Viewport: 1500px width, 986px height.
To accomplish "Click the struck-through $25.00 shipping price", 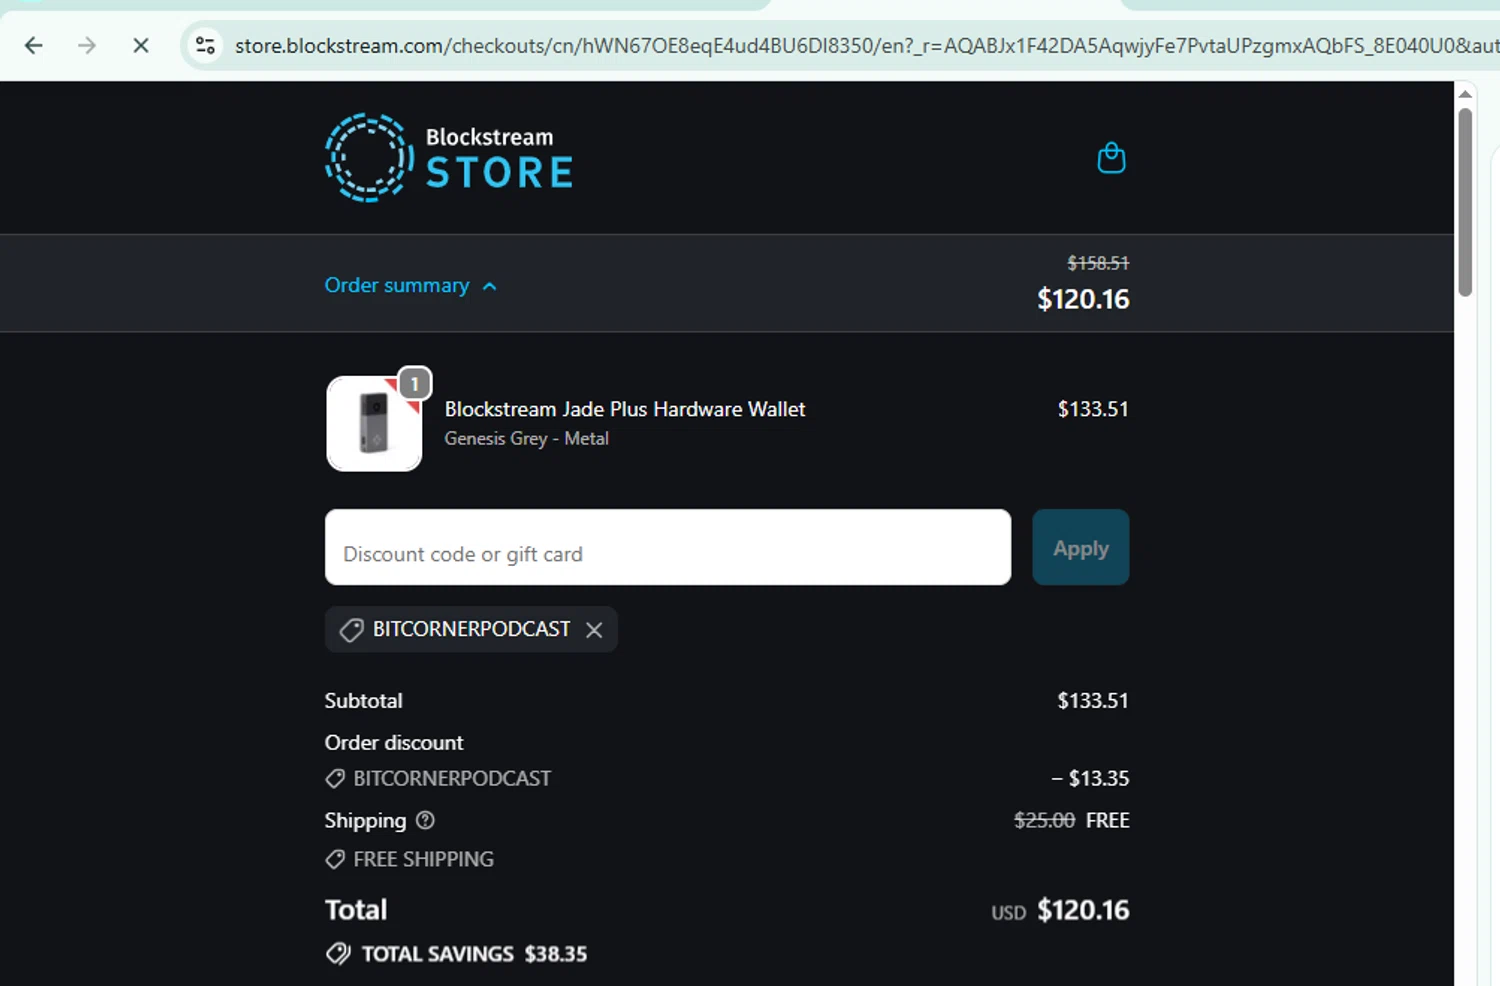I will [x=1044, y=820].
